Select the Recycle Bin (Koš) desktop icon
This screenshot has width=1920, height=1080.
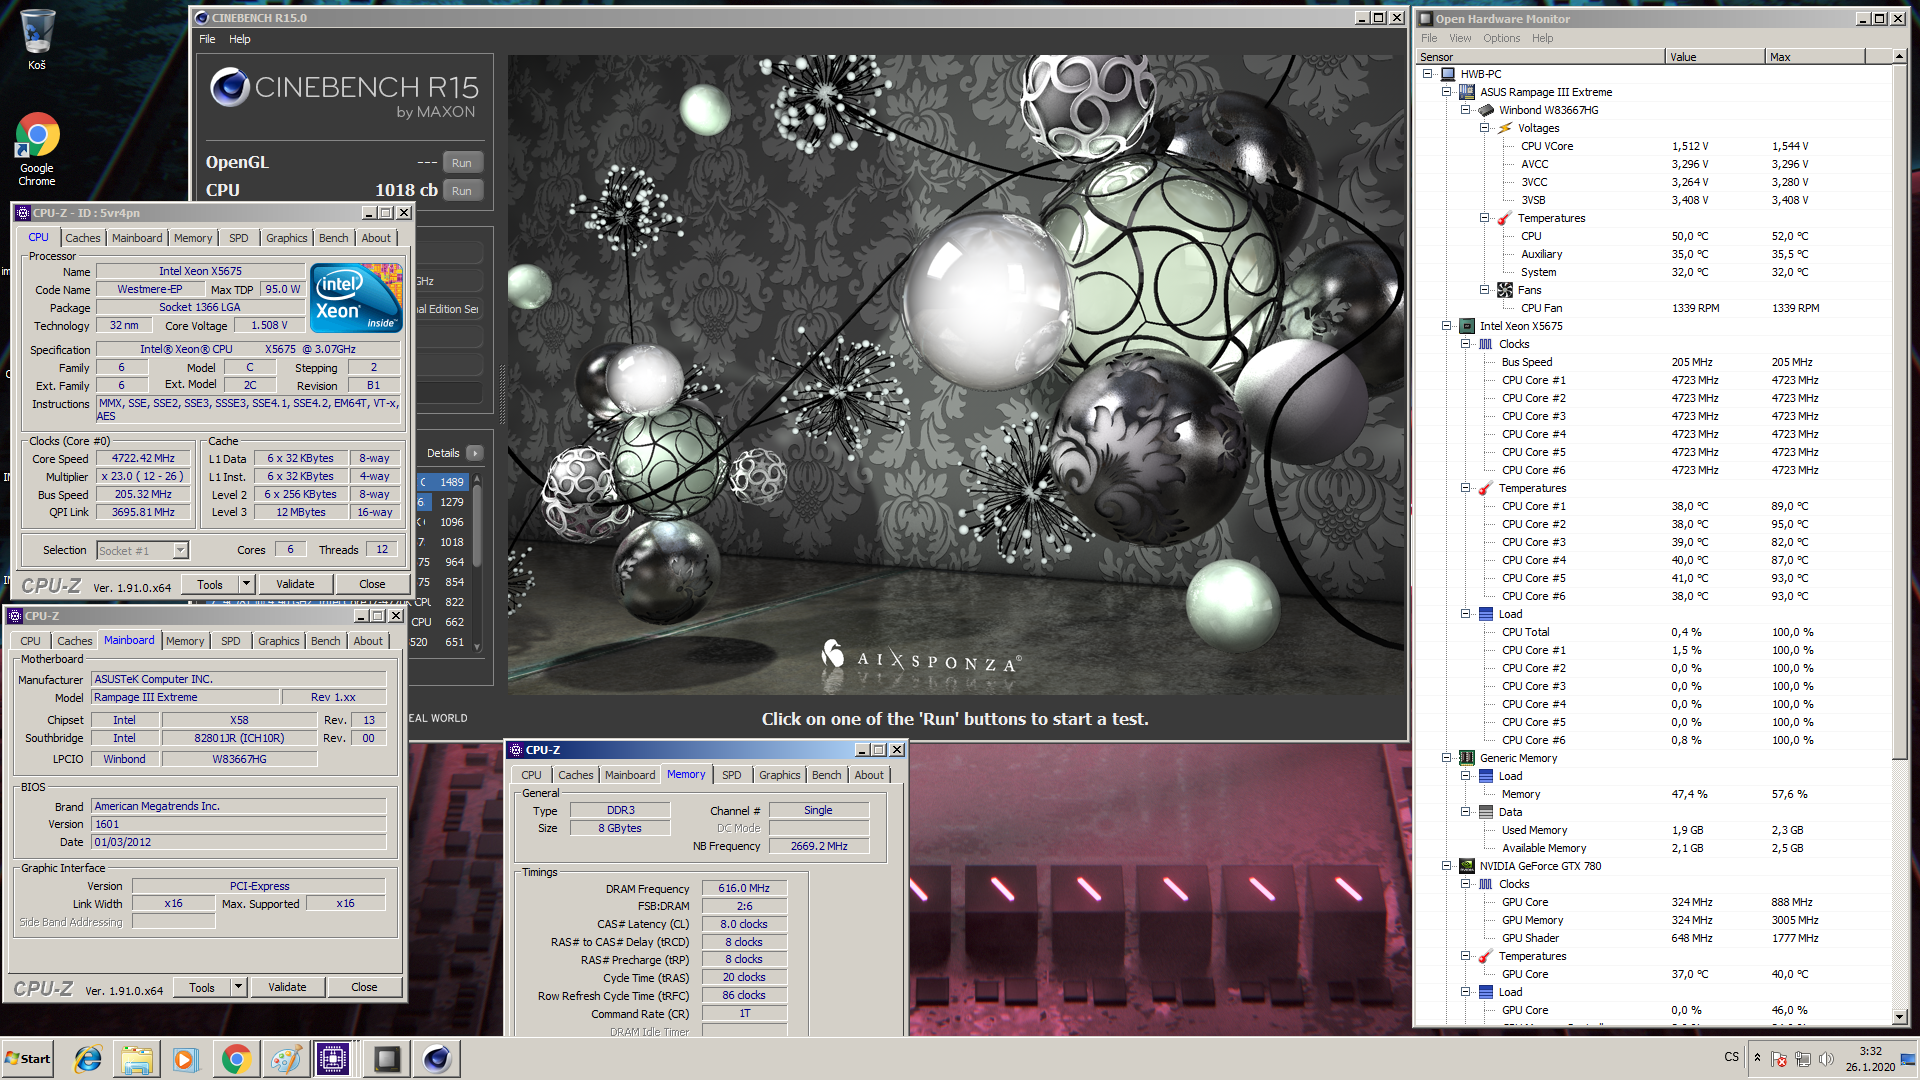tap(37, 40)
